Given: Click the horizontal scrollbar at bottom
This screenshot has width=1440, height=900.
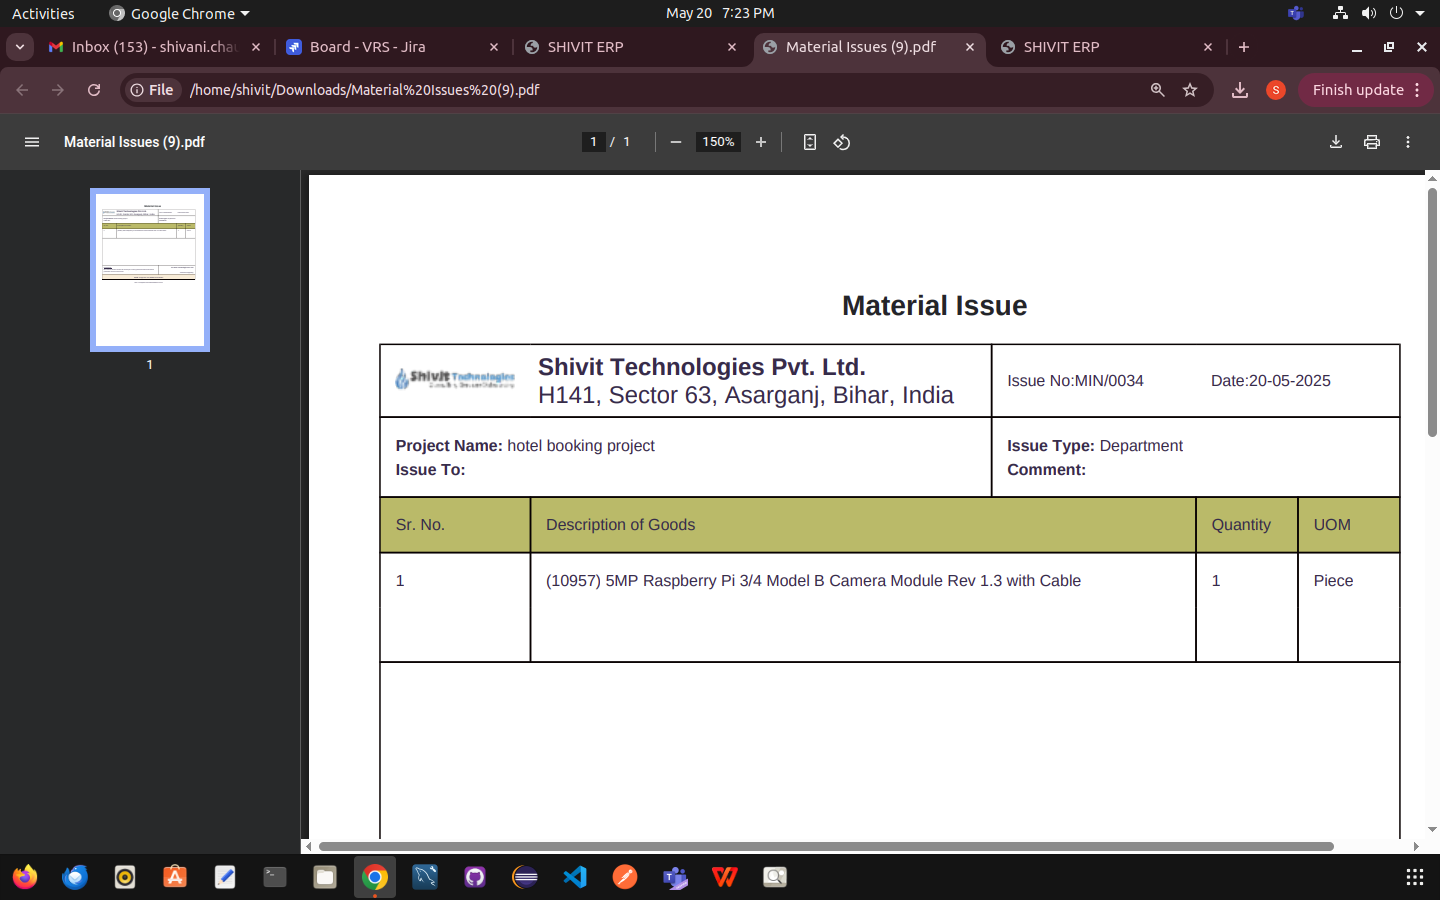Looking at the screenshot, I should tap(825, 846).
